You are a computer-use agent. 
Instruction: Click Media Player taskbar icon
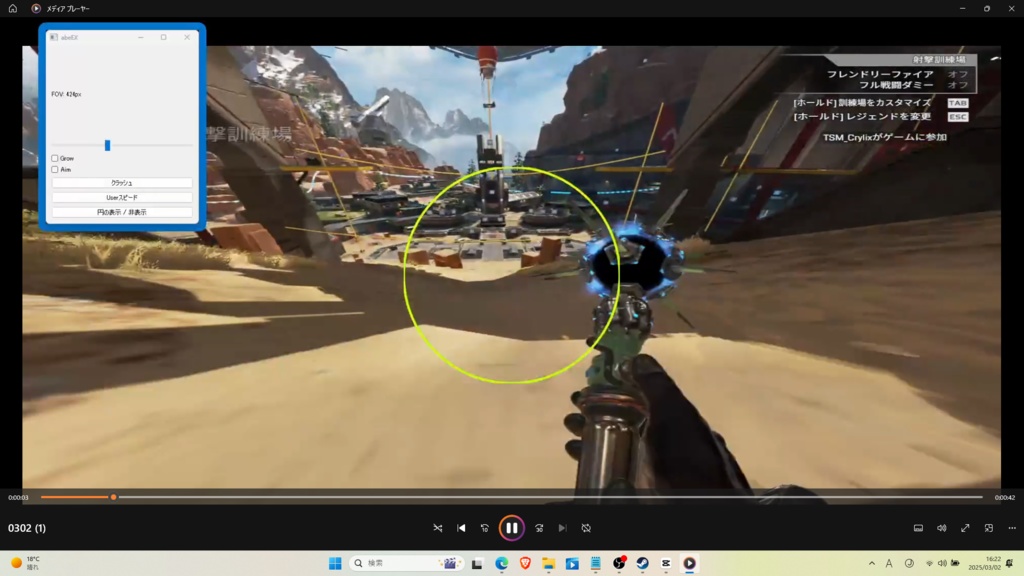pyautogui.click(x=690, y=563)
